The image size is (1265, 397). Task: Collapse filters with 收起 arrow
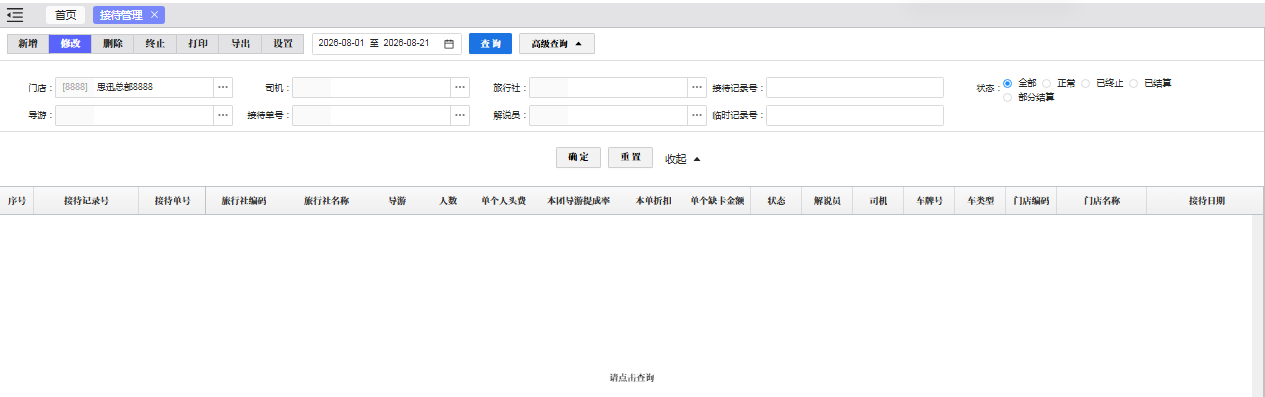[684, 159]
